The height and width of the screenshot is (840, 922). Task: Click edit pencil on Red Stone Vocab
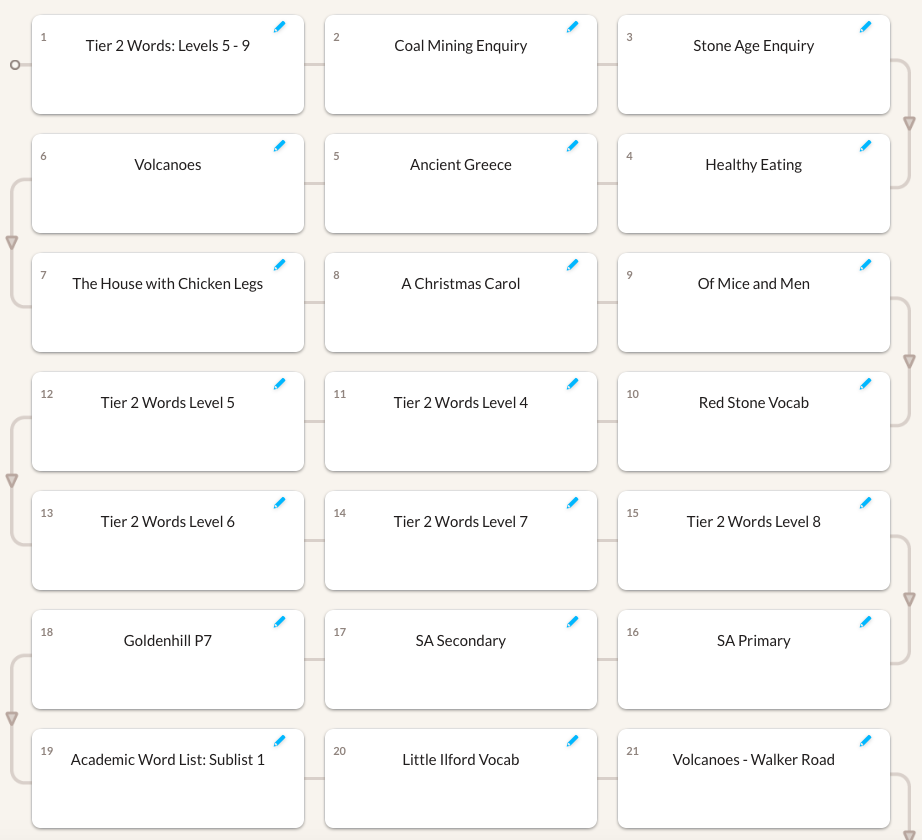[865, 384]
